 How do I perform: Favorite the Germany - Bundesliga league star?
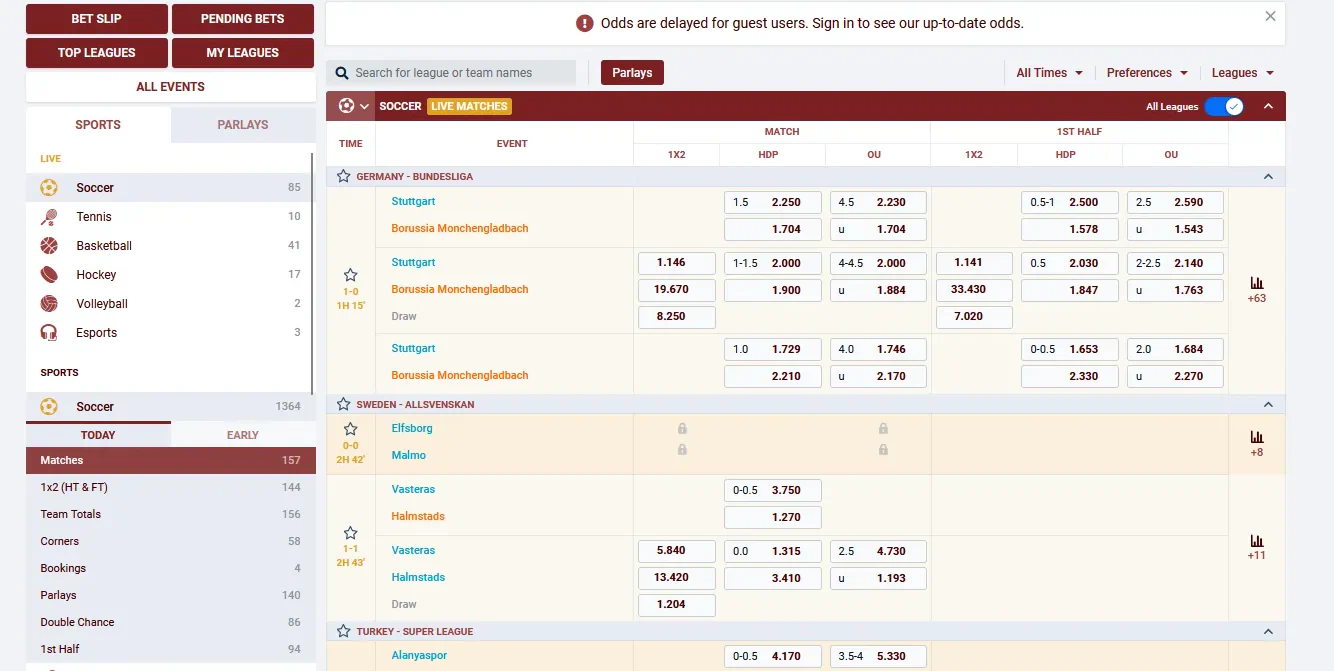click(344, 177)
